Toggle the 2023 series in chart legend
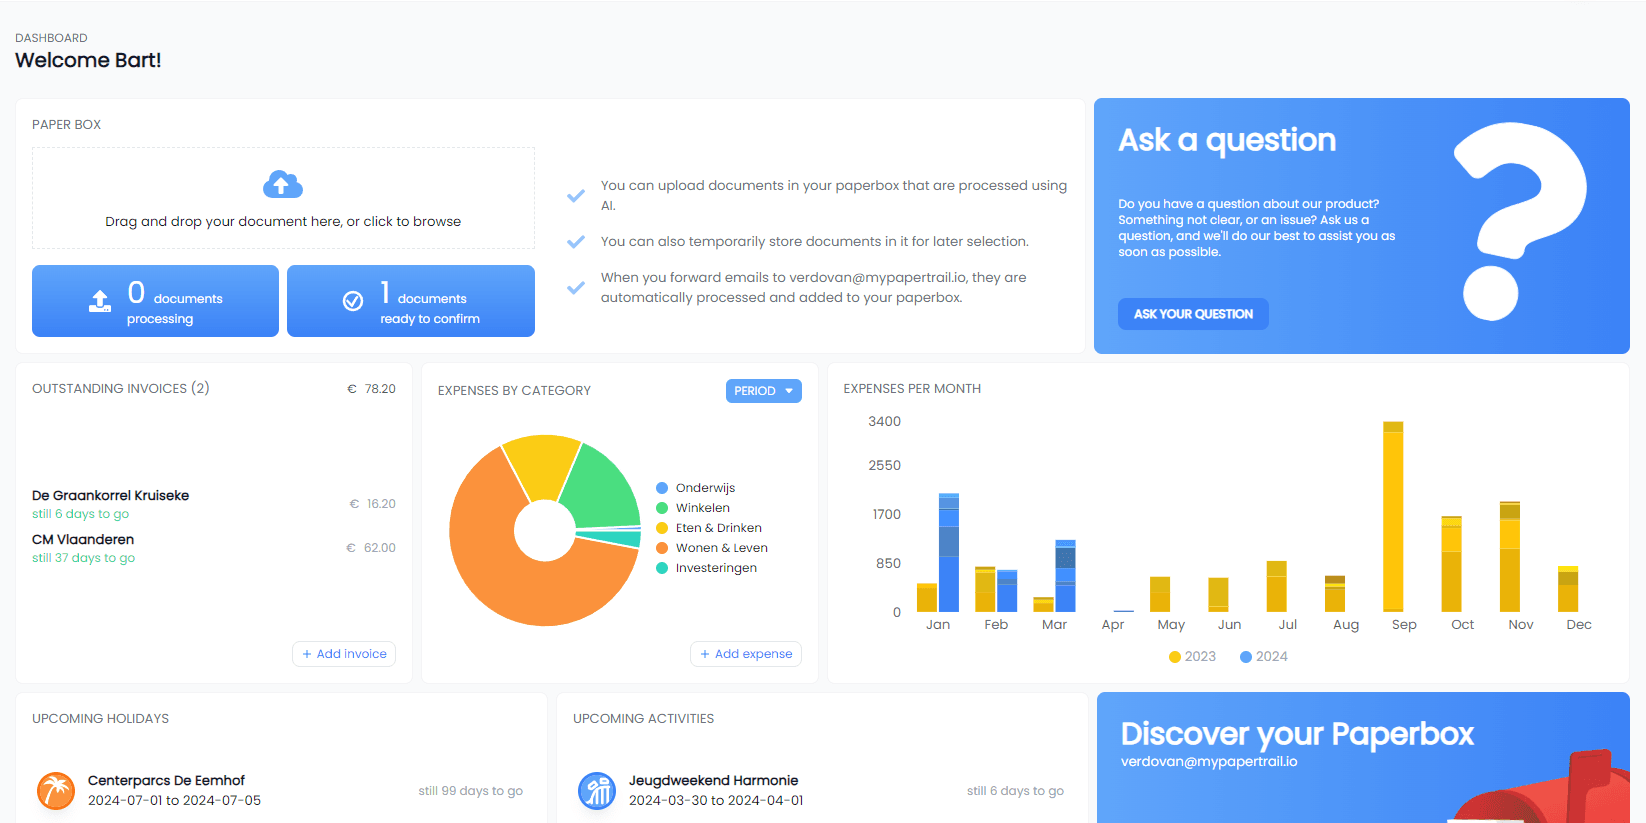 pyautogui.click(x=1192, y=657)
